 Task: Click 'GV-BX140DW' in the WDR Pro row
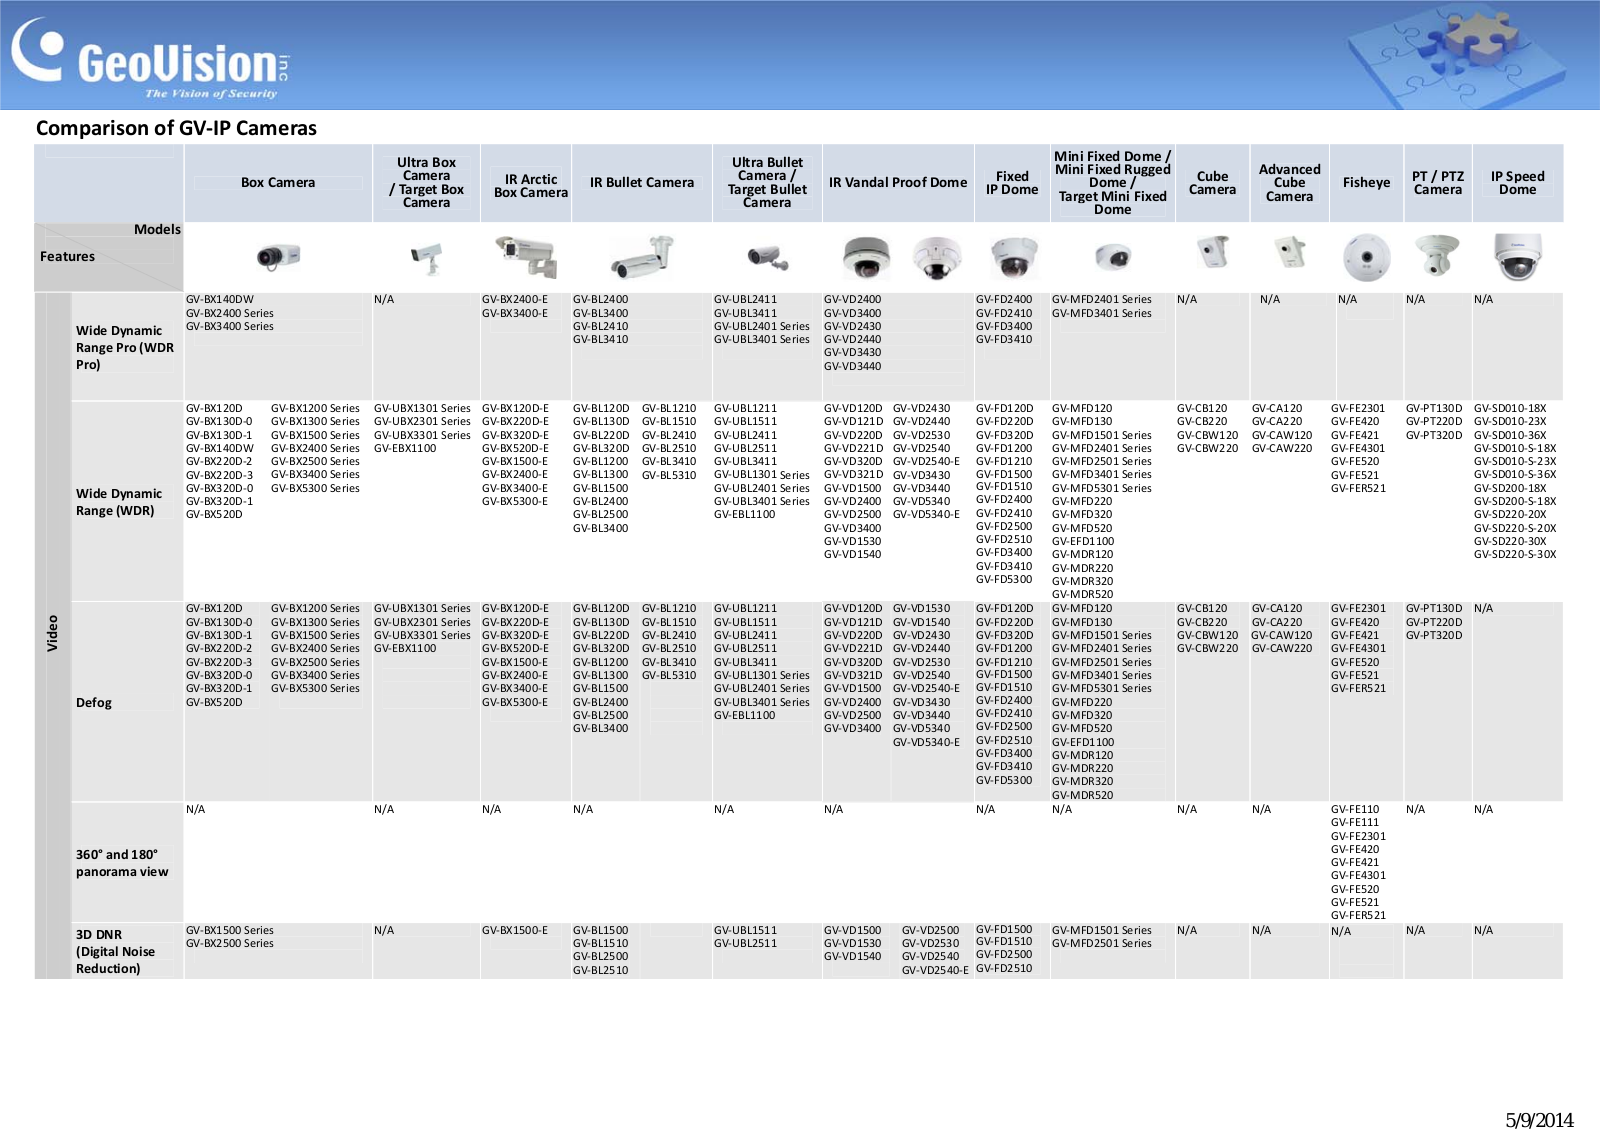coord(220,300)
